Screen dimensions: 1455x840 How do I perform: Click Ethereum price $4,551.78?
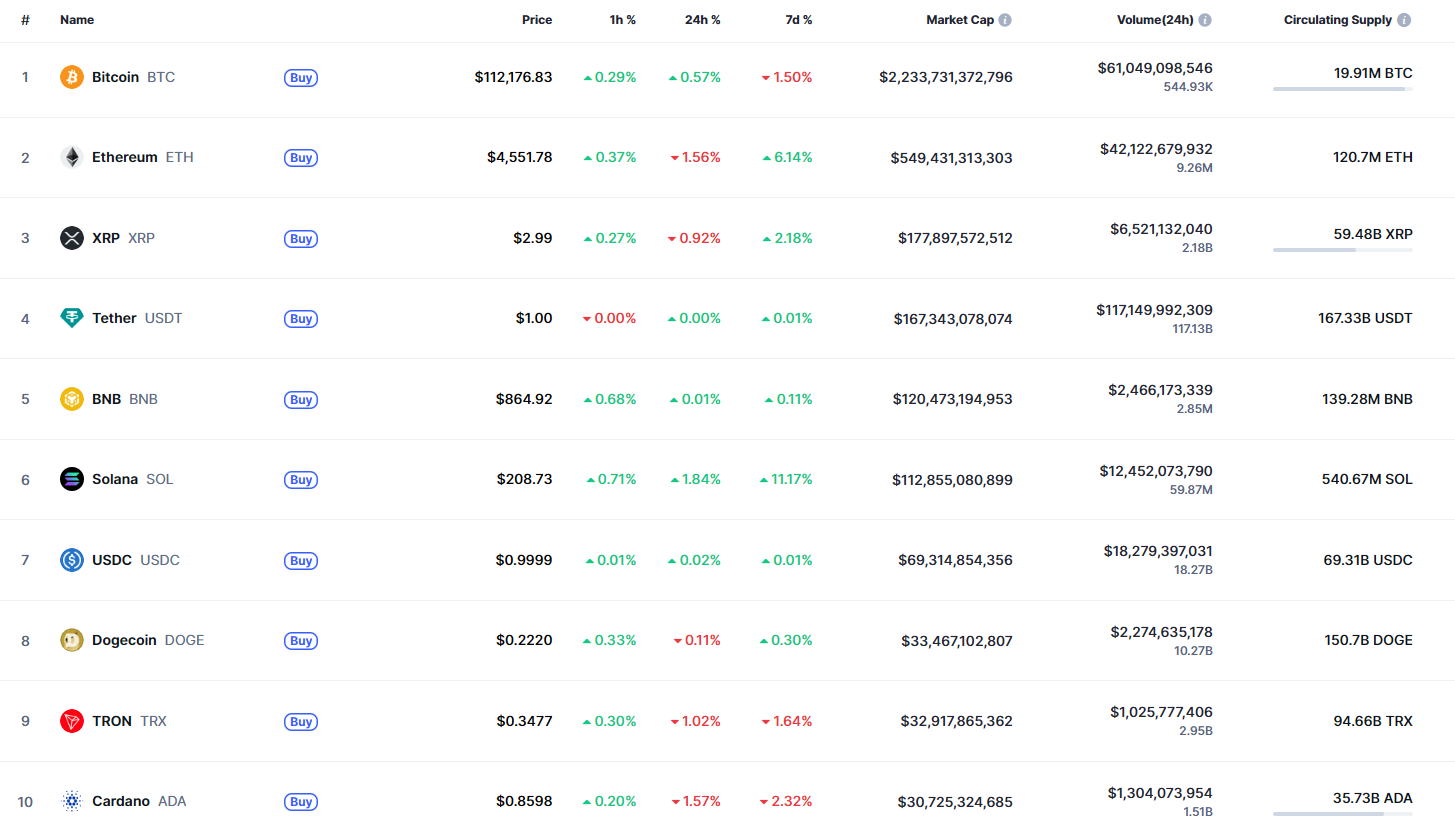[x=520, y=157]
